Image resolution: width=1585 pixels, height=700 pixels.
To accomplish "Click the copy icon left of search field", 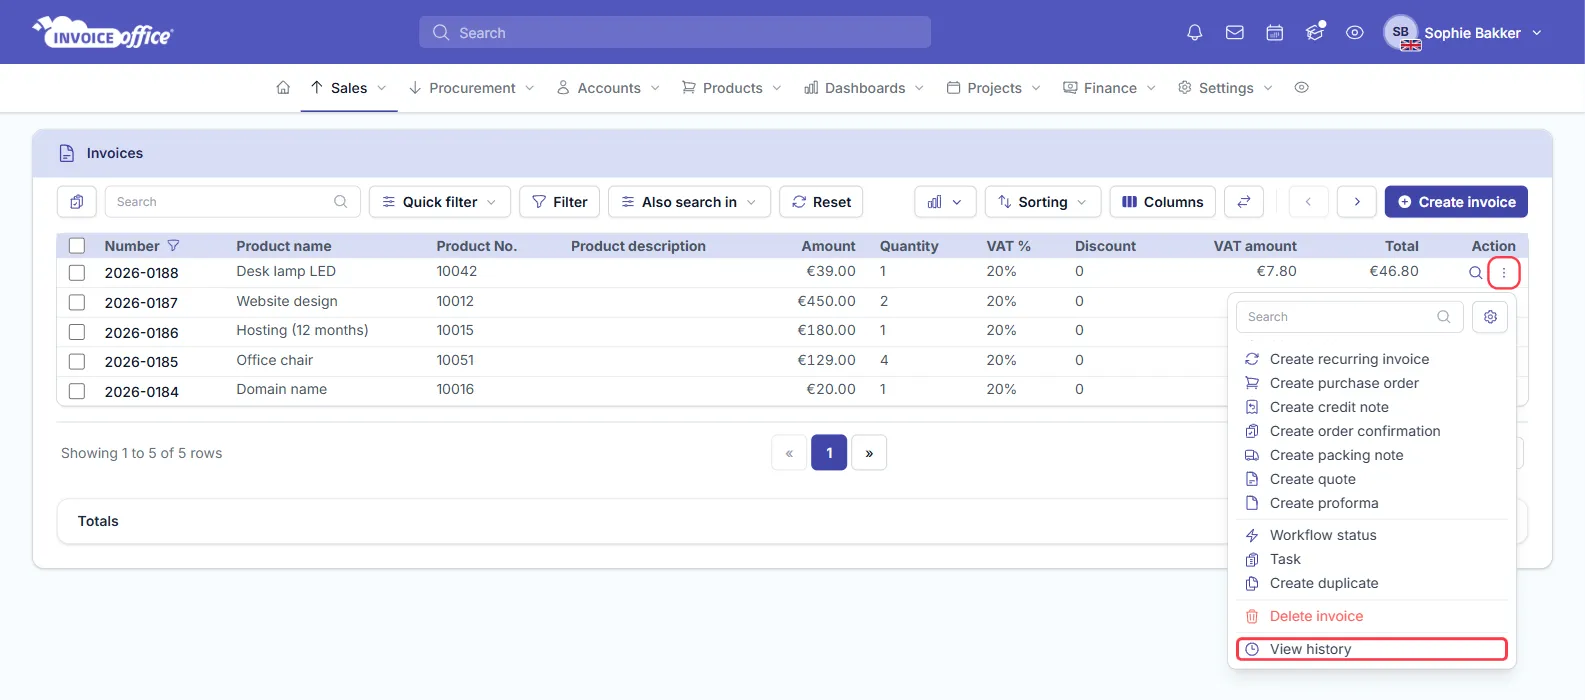I will pos(77,202).
